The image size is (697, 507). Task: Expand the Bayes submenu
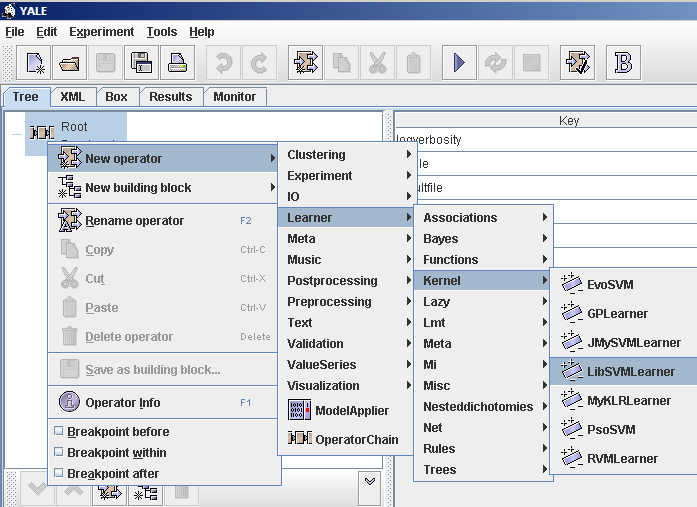click(483, 239)
